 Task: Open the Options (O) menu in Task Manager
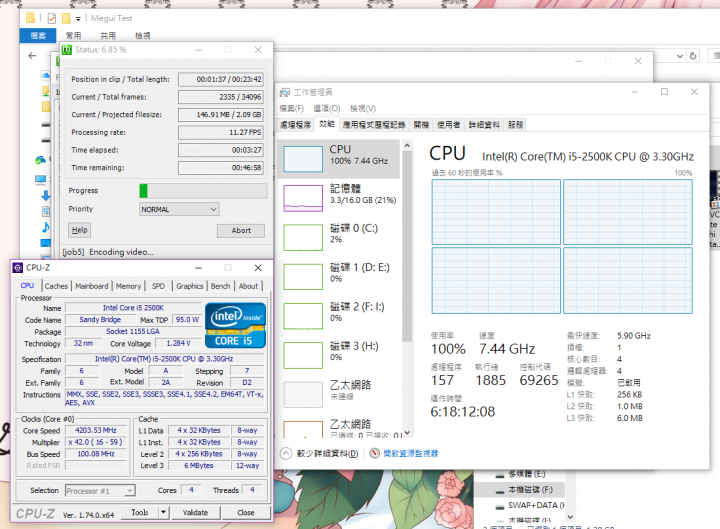pyautogui.click(x=327, y=109)
